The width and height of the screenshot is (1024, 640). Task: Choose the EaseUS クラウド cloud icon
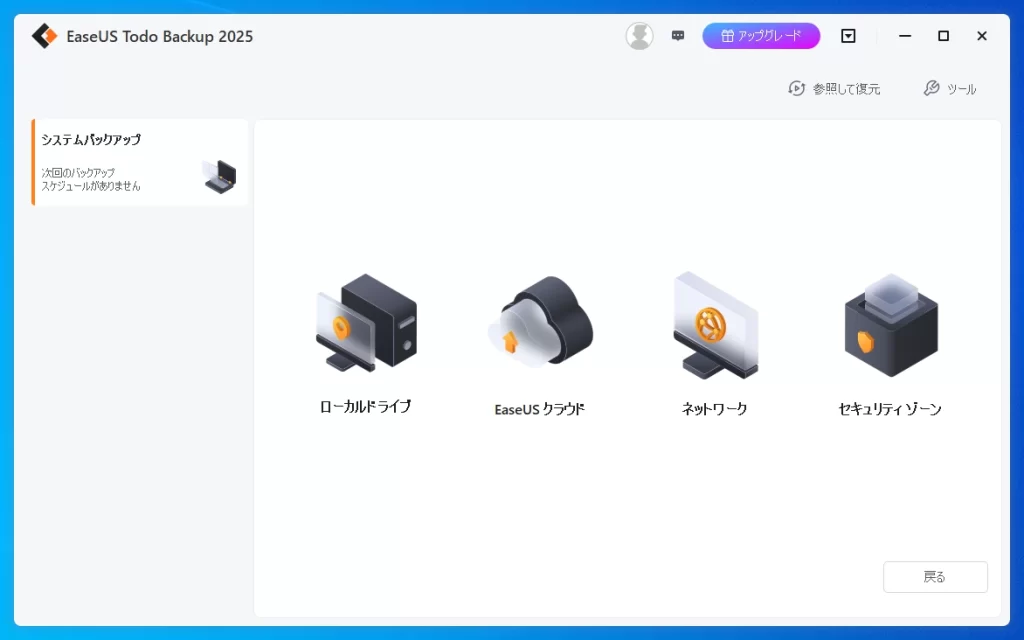pyautogui.click(x=540, y=324)
